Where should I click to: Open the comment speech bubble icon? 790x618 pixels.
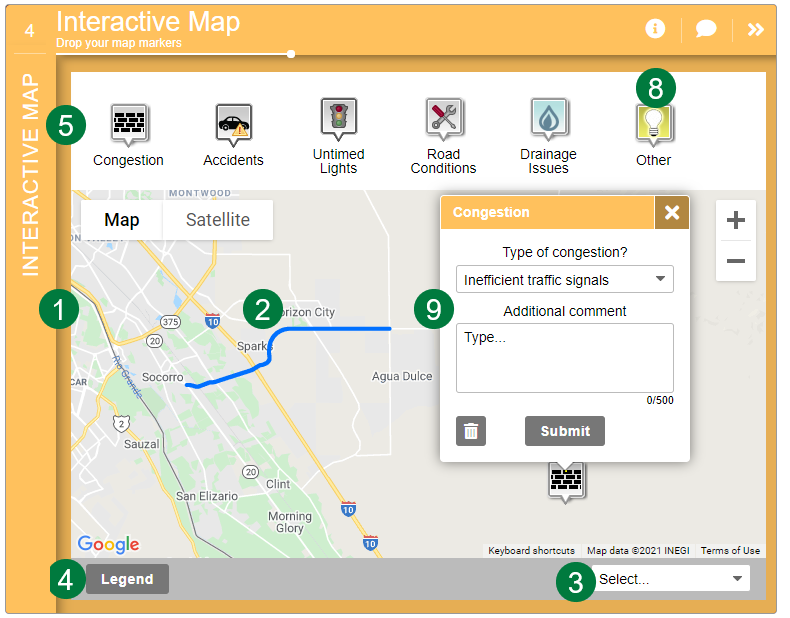pos(706,29)
